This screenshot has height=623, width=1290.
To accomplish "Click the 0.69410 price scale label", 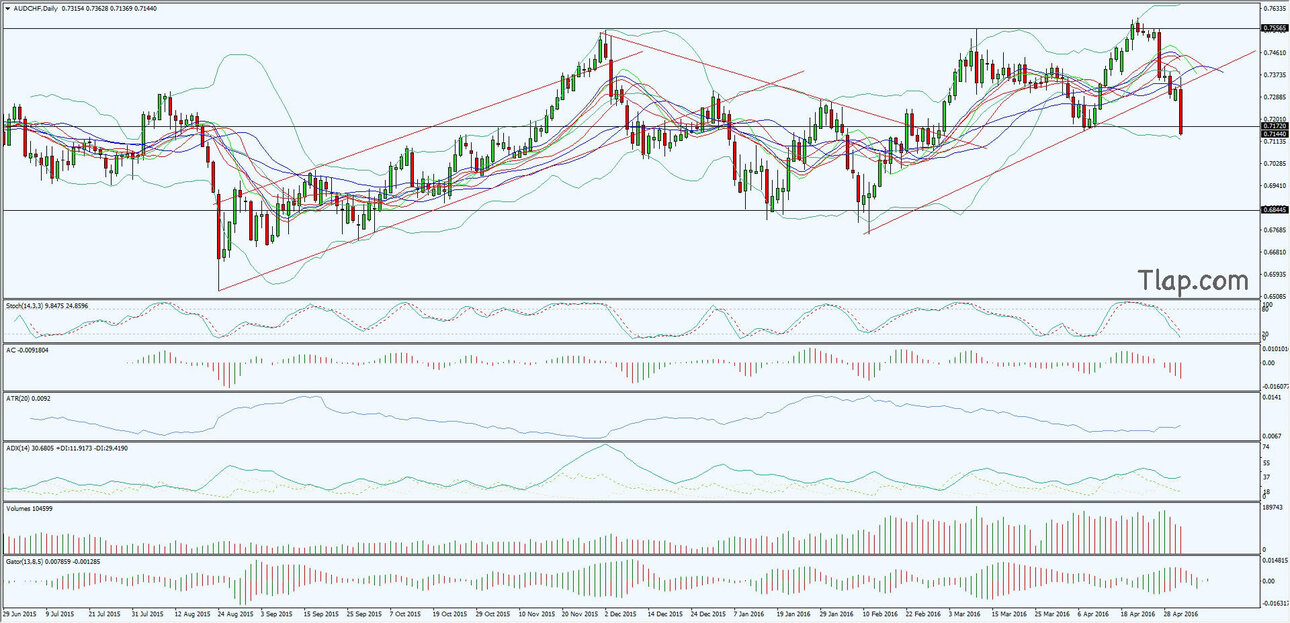I will coord(1274,186).
